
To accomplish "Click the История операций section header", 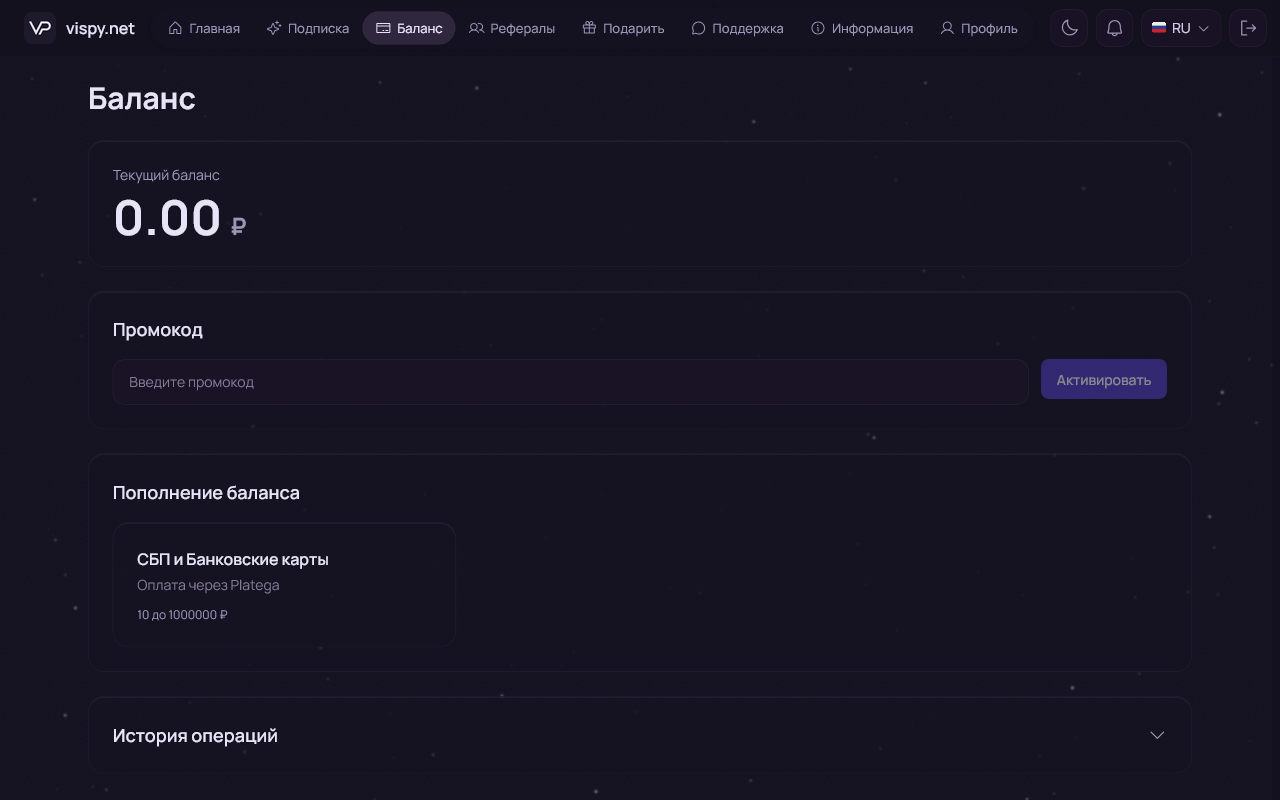I will coord(640,735).
